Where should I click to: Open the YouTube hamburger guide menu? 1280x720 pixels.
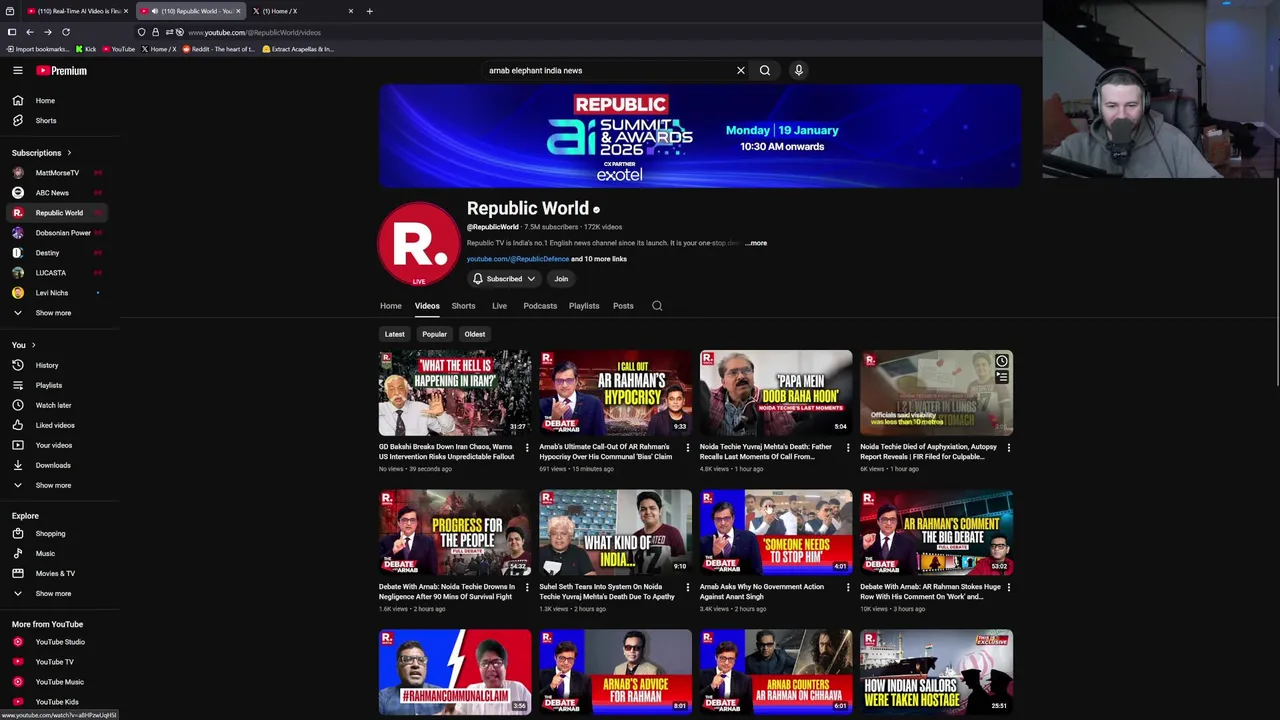pos(17,70)
